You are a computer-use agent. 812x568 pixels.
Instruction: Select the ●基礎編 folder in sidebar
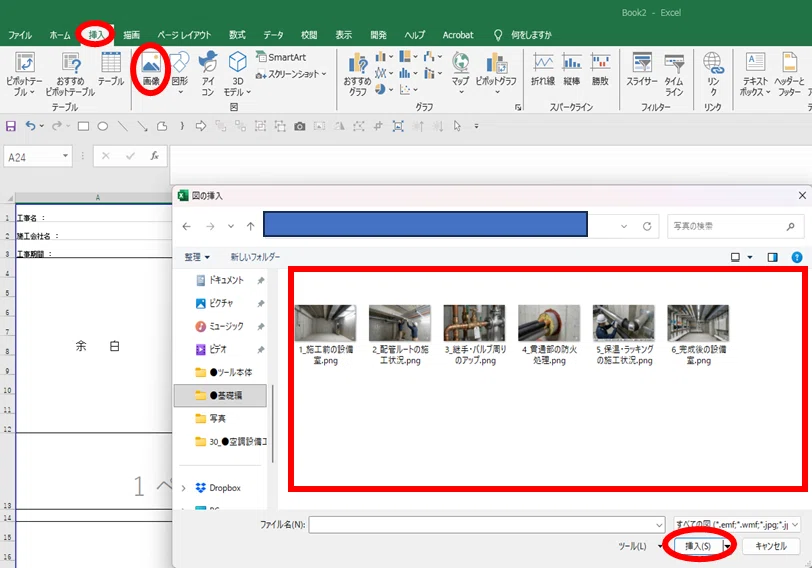pos(221,396)
